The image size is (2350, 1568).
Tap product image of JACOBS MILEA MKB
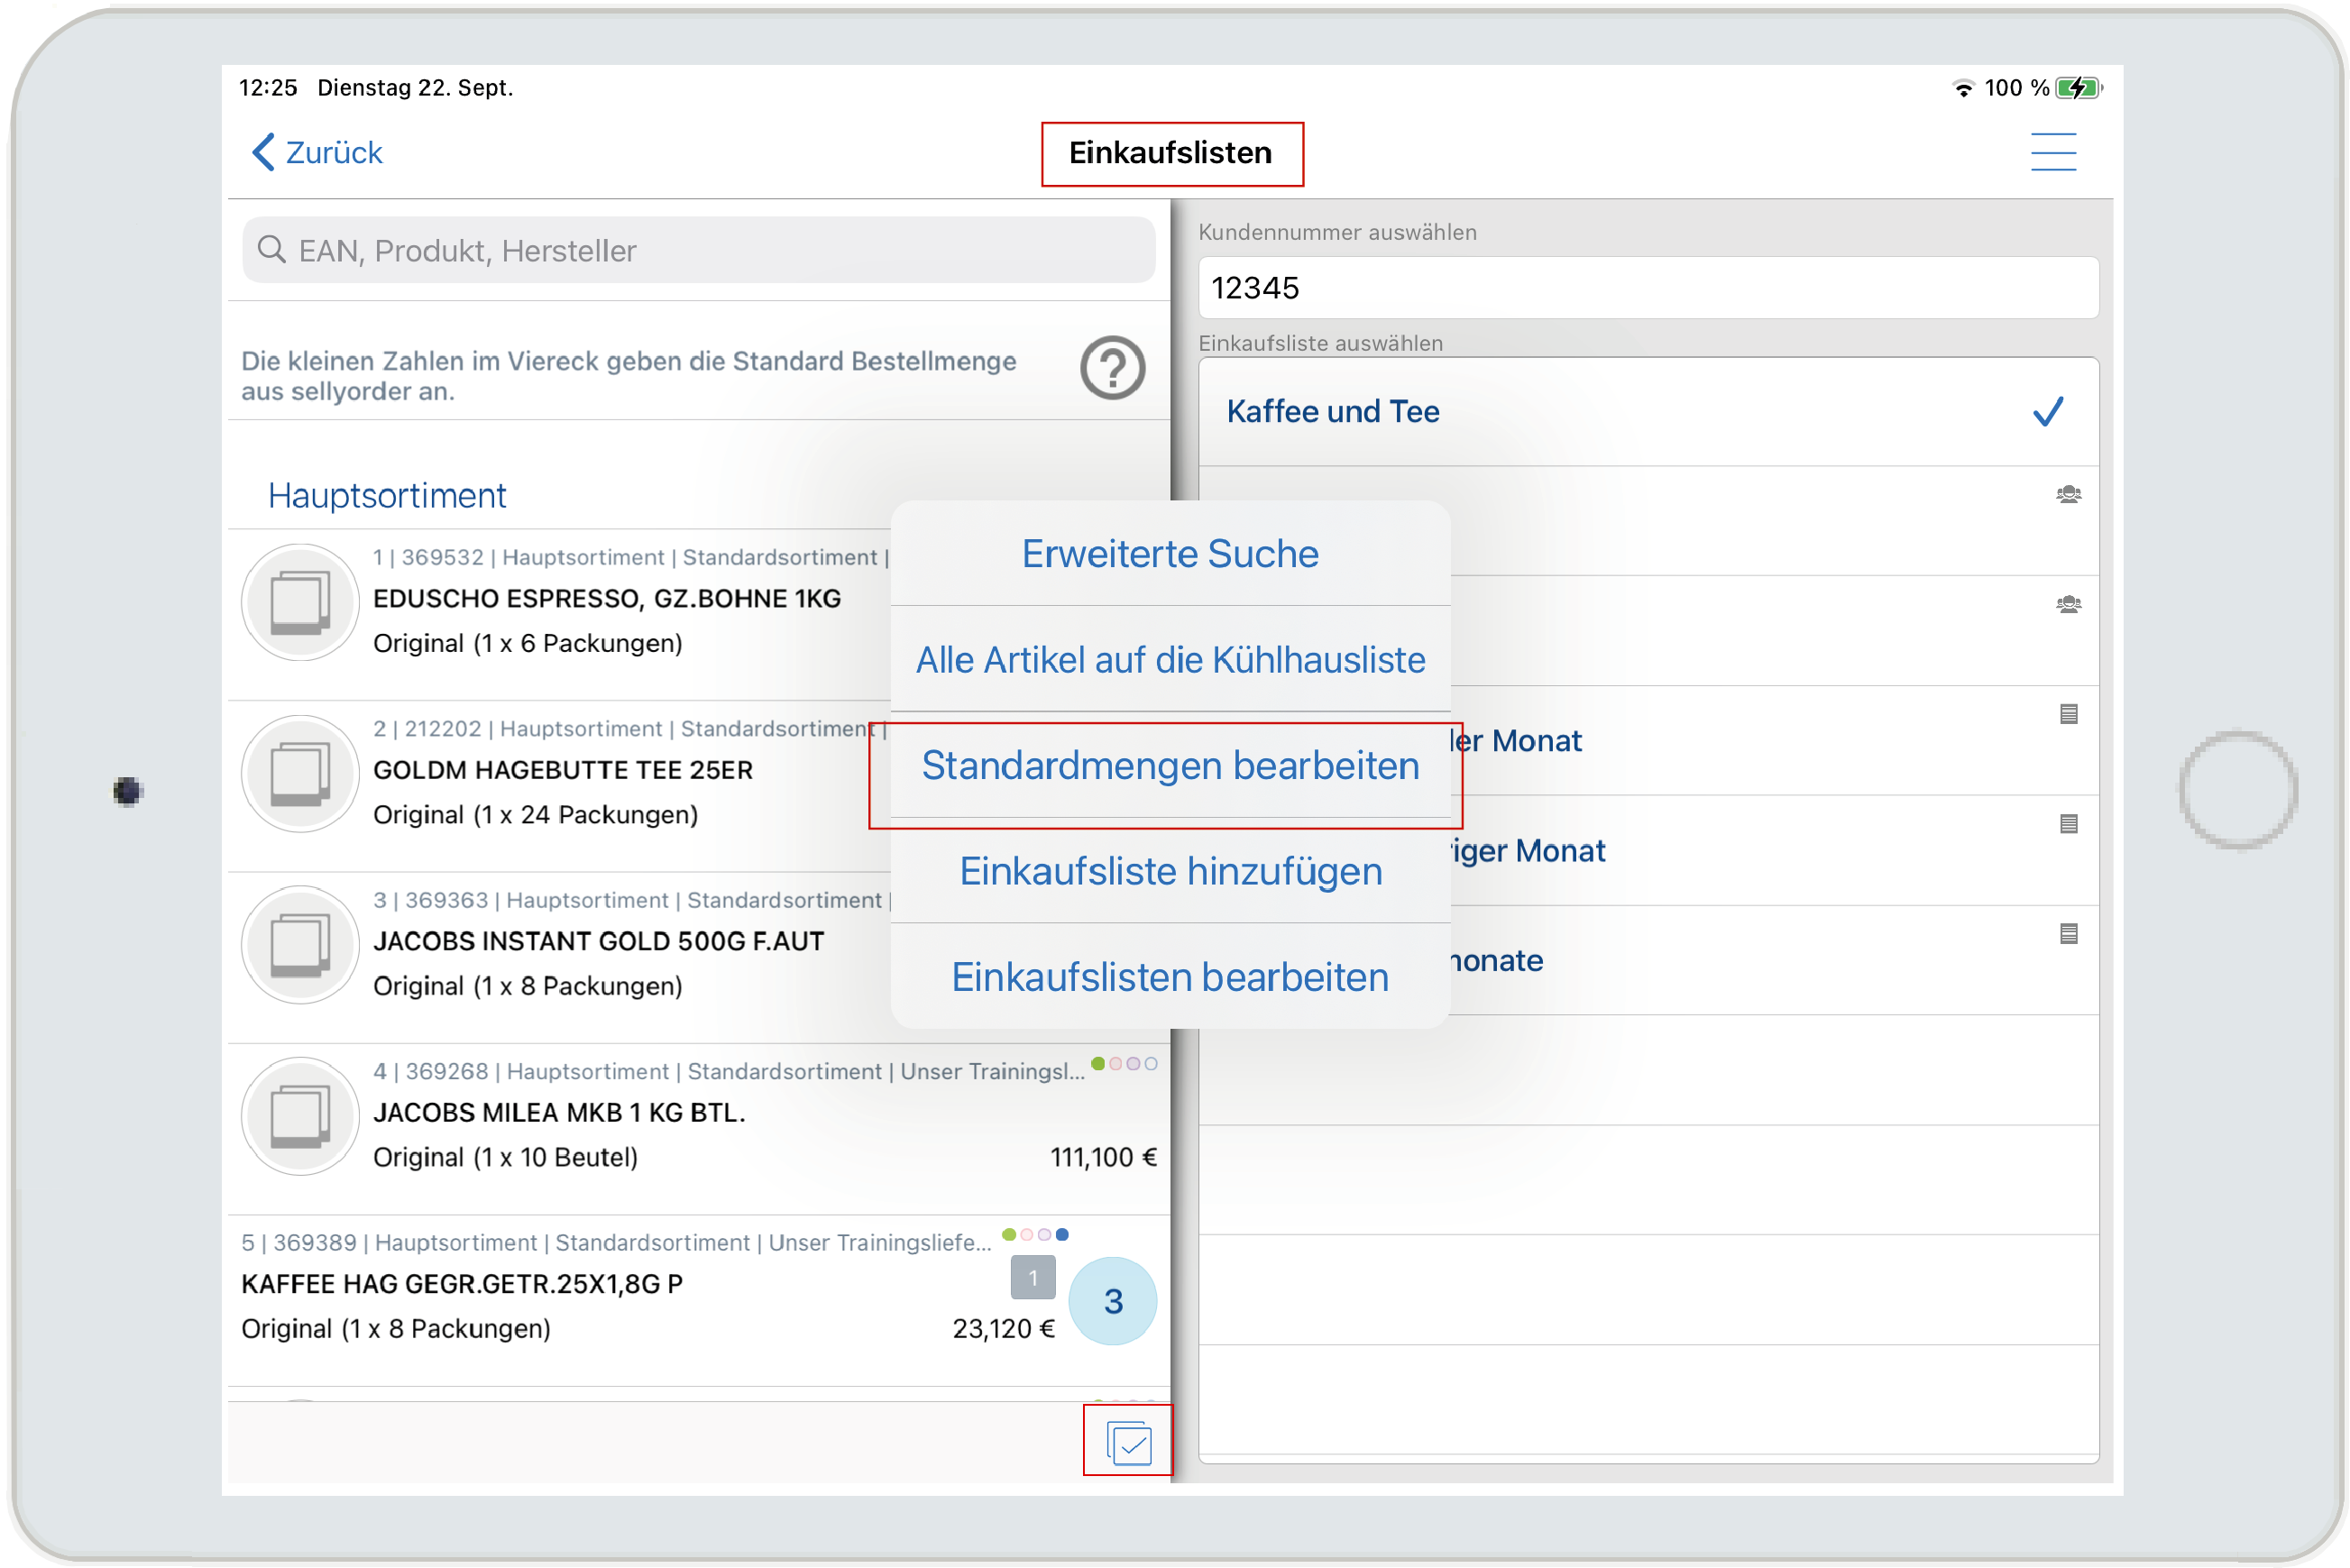[299, 1116]
